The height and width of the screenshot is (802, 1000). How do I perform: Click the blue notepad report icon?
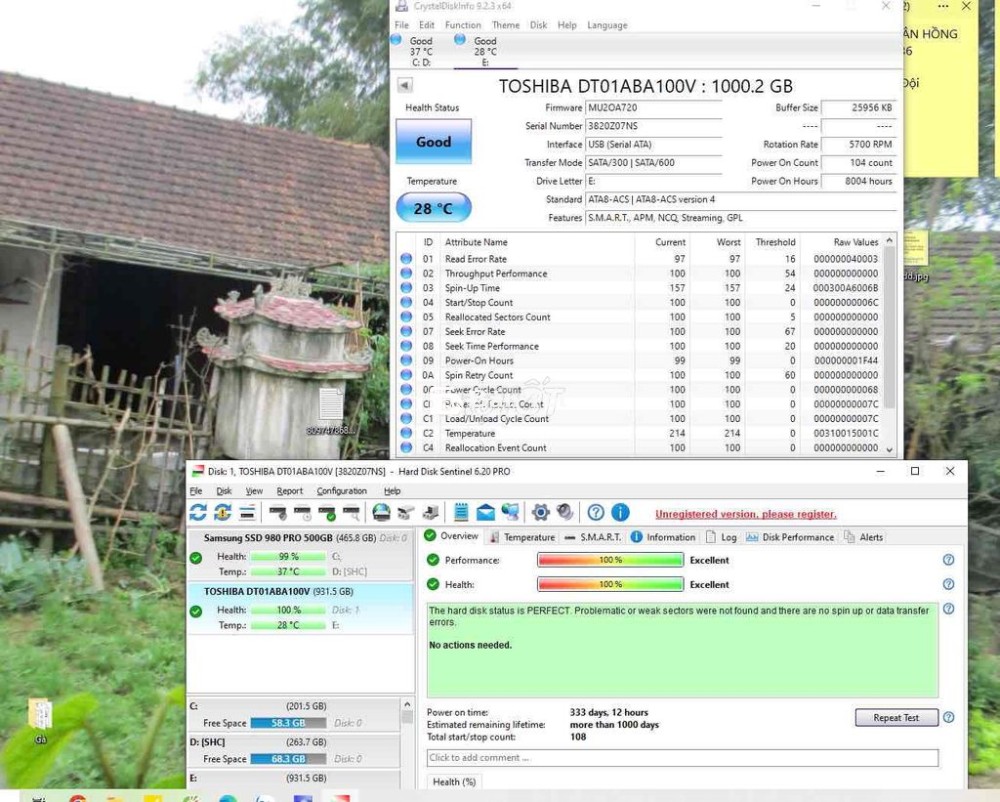coord(461,512)
